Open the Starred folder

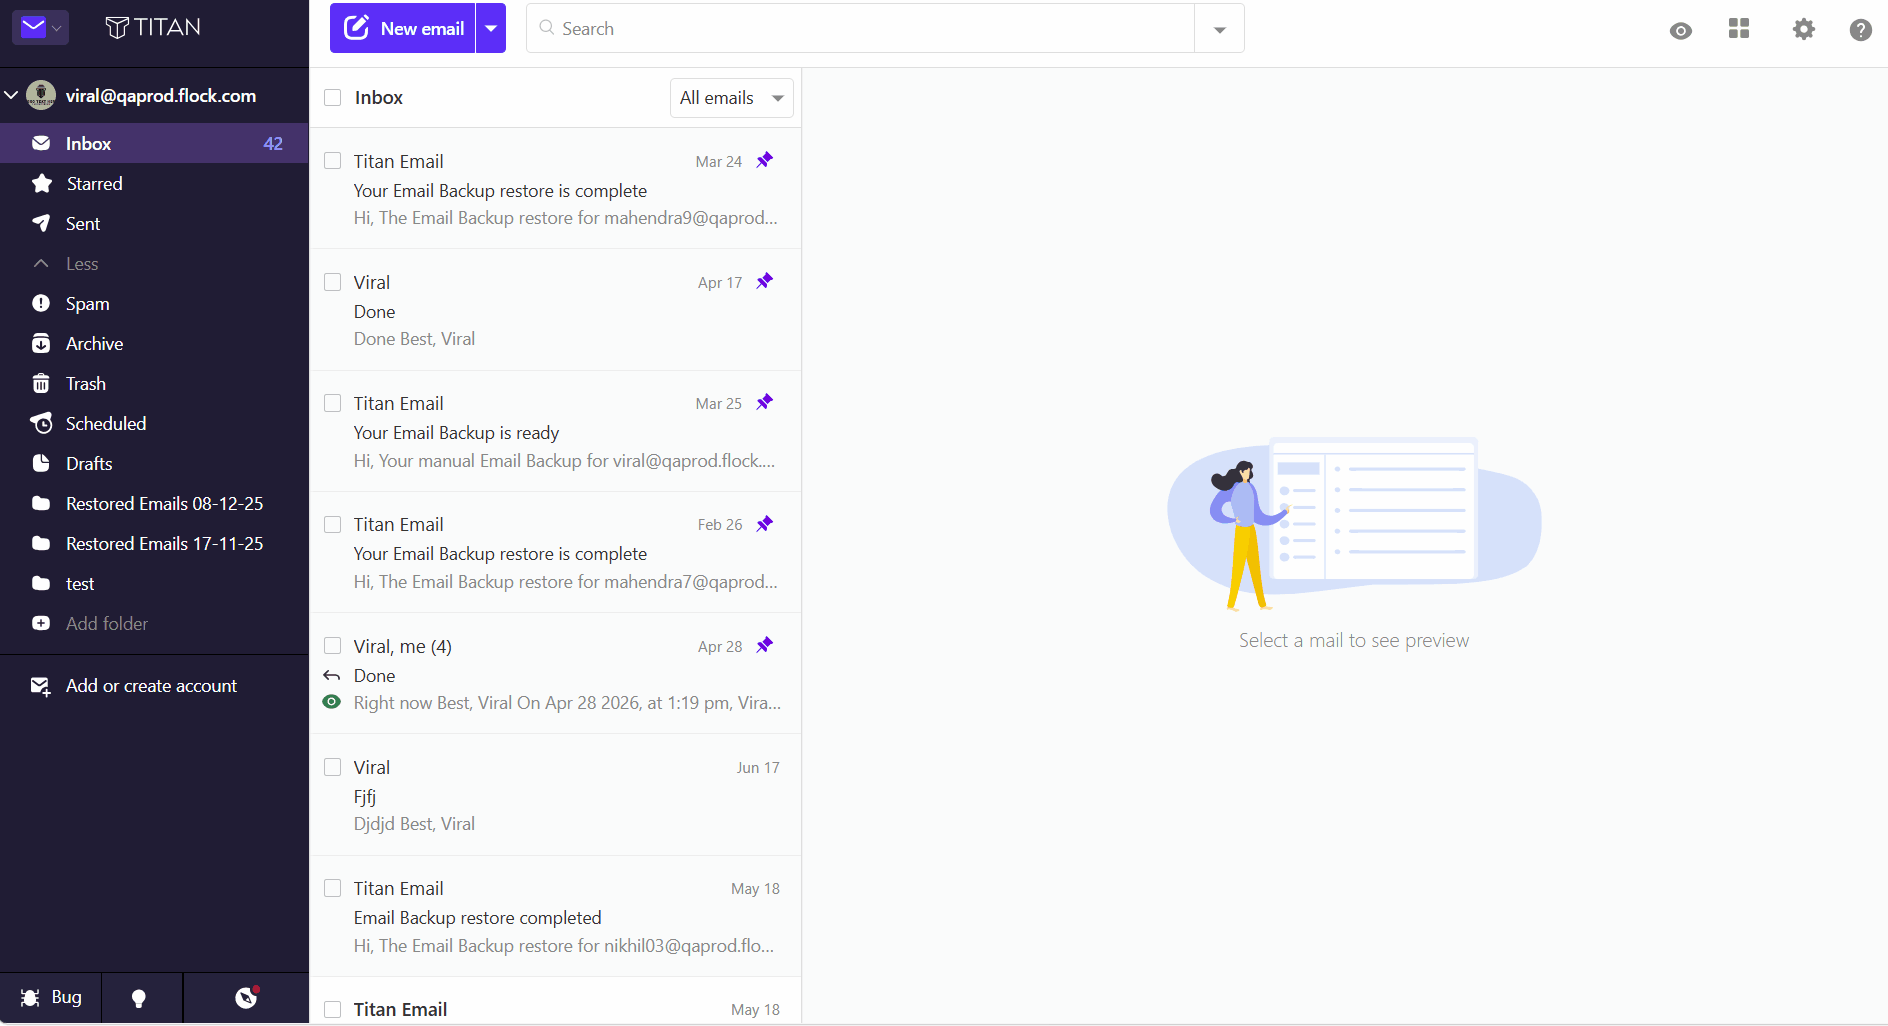pos(155,183)
